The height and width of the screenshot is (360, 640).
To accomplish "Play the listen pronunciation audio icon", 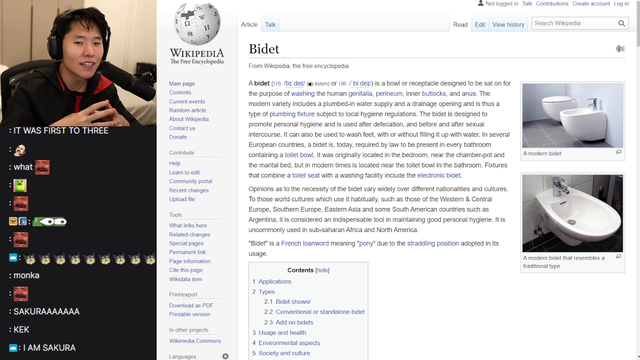I will pos(310,84).
